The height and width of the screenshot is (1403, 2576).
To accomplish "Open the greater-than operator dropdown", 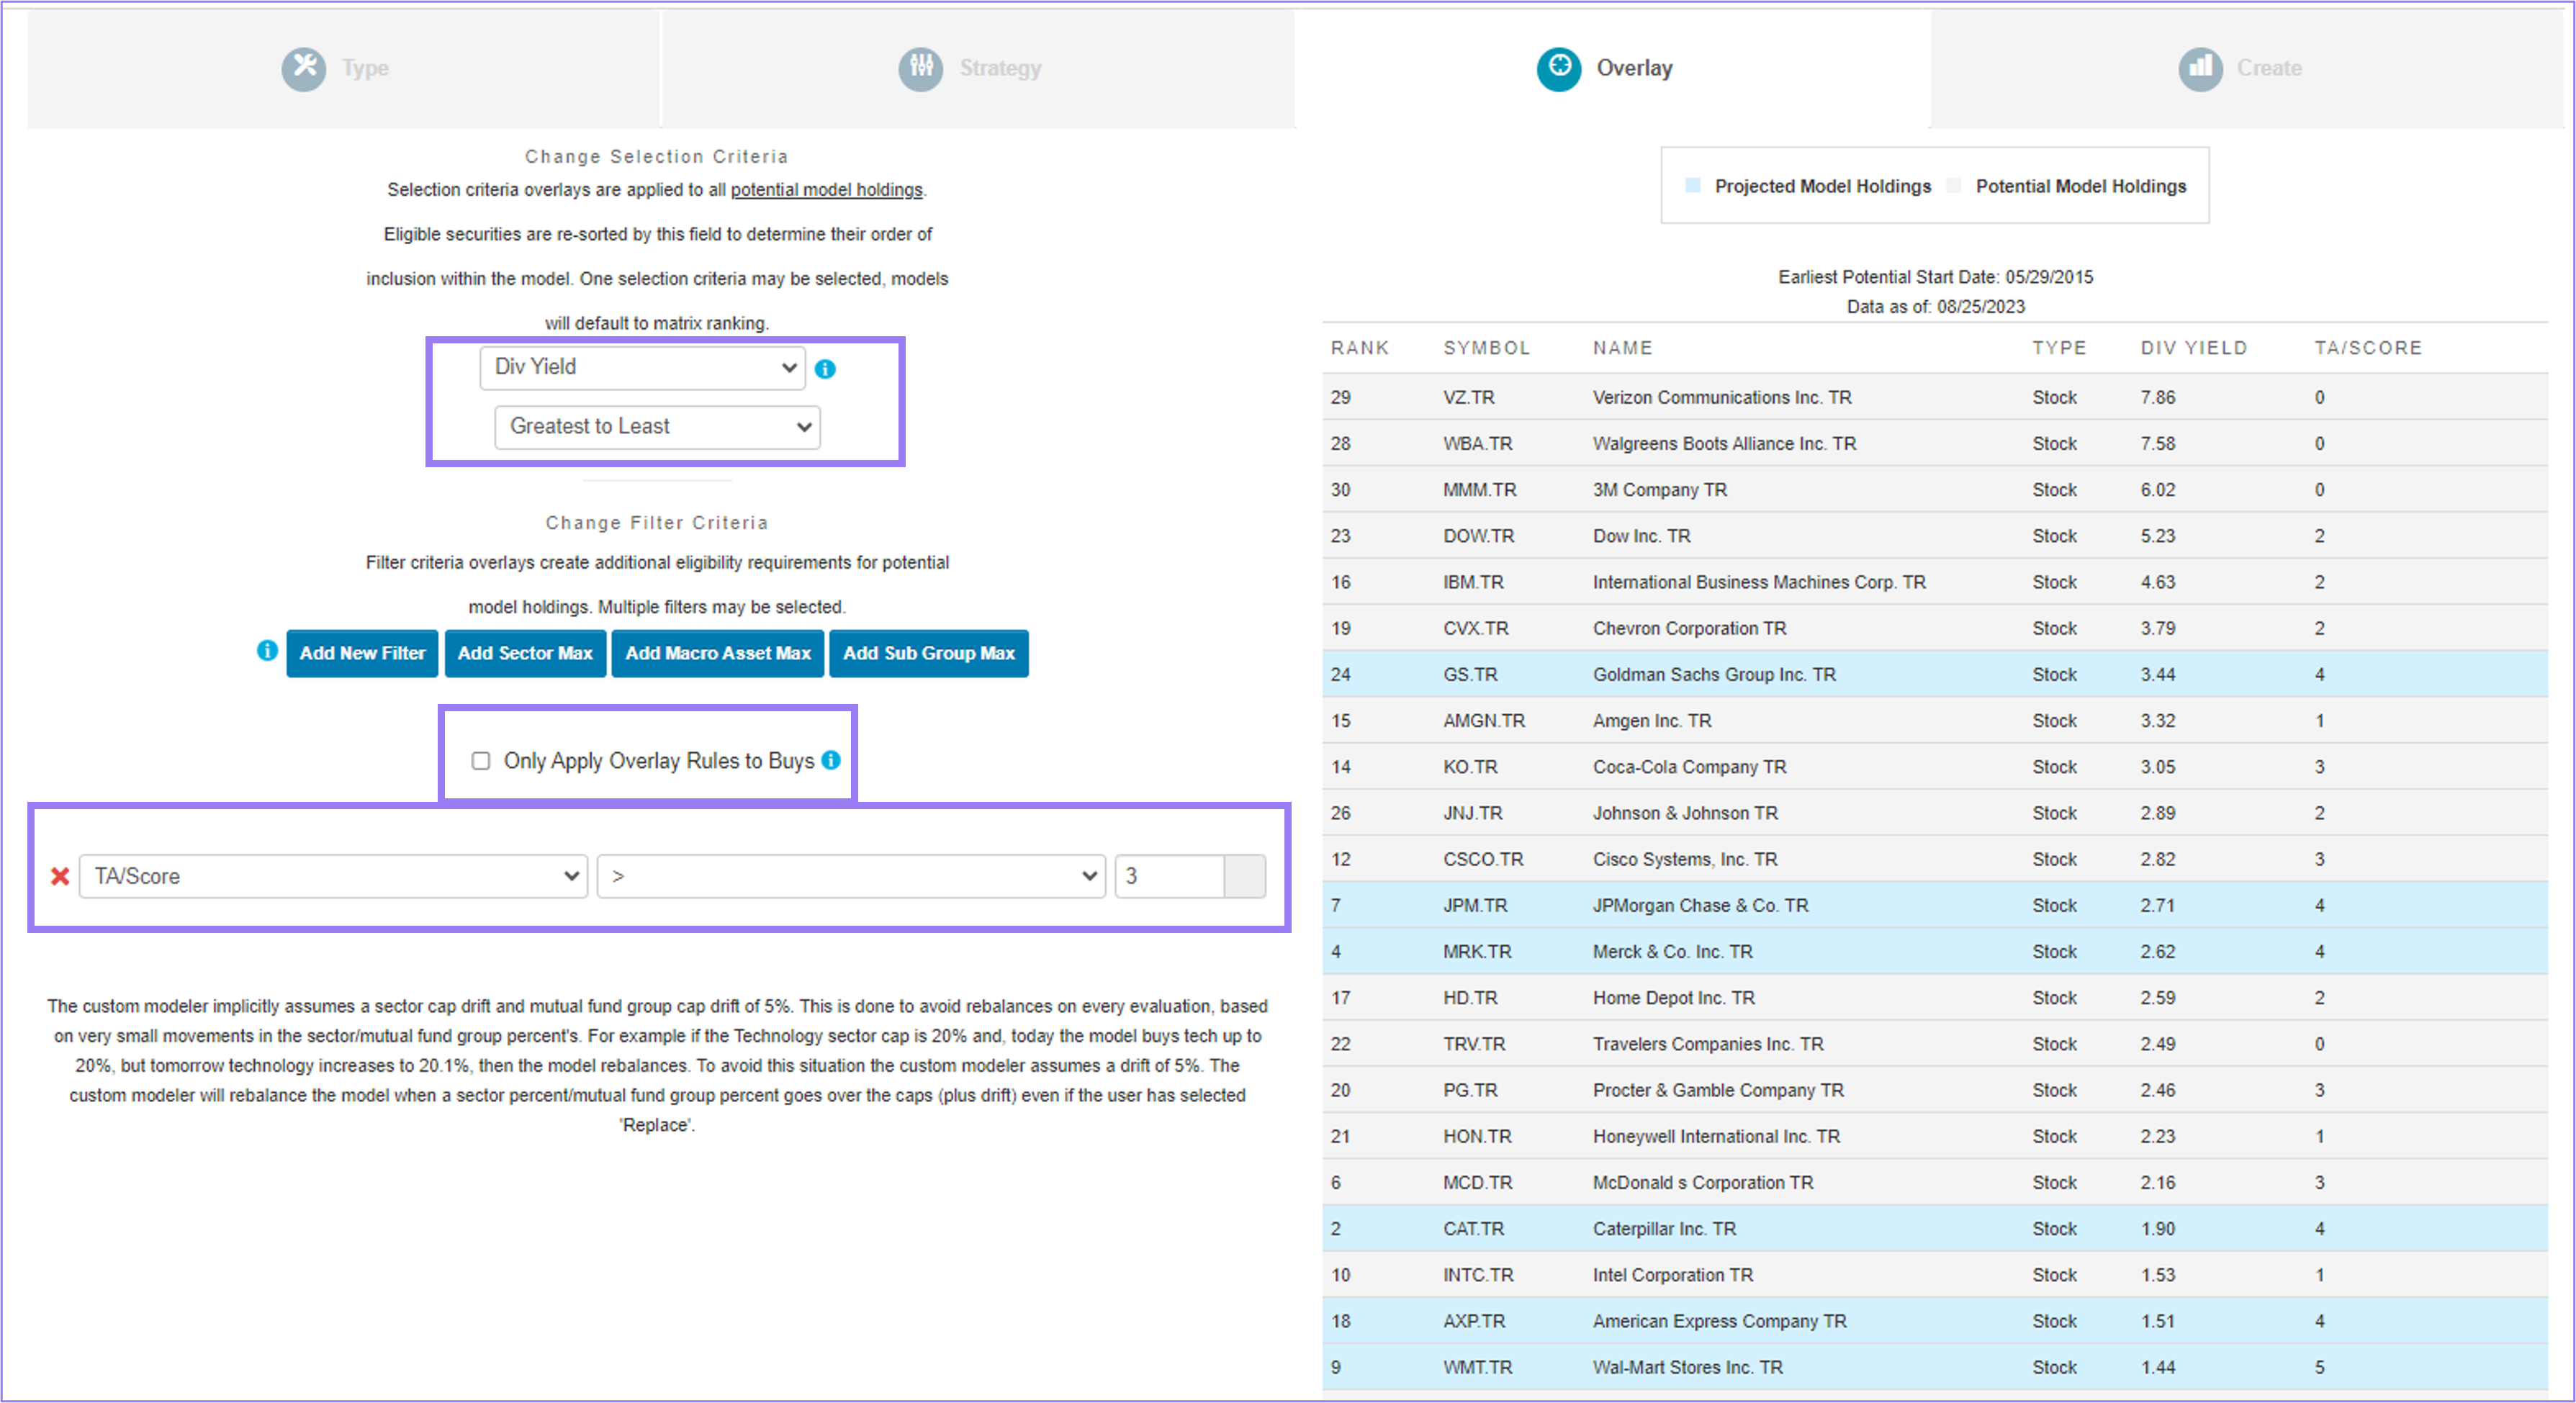I will tap(851, 876).
